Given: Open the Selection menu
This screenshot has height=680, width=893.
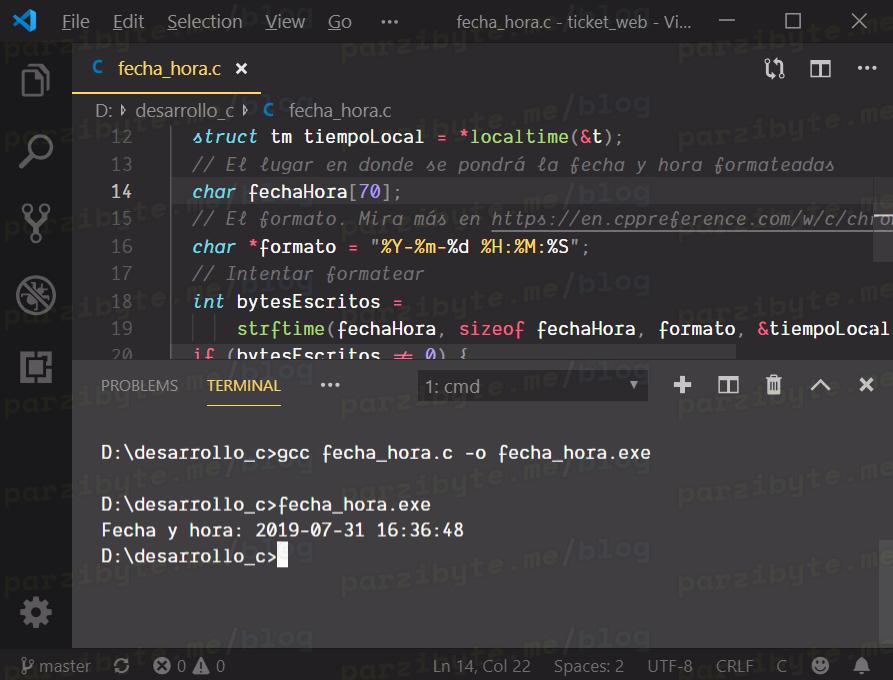Looking at the screenshot, I should click(x=204, y=22).
